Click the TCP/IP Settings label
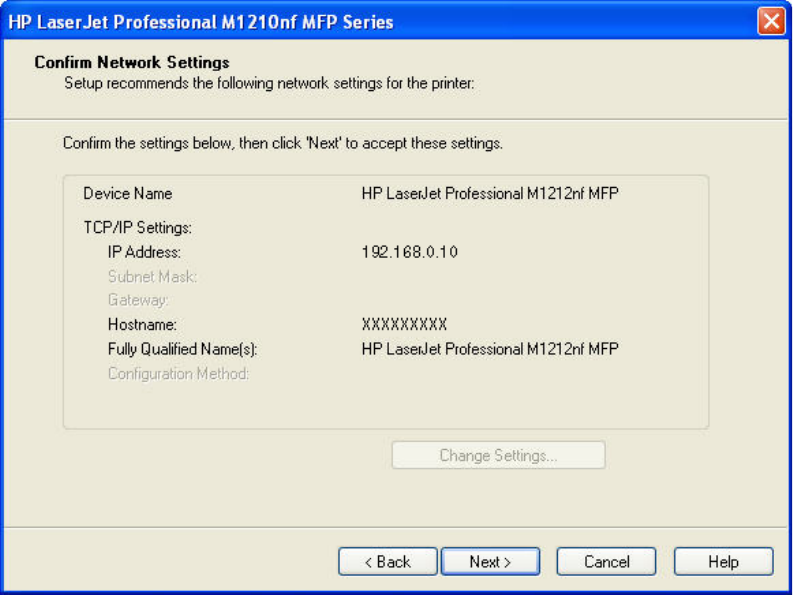The height and width of the screenshot is (595, 793). [x=138, y=228]
